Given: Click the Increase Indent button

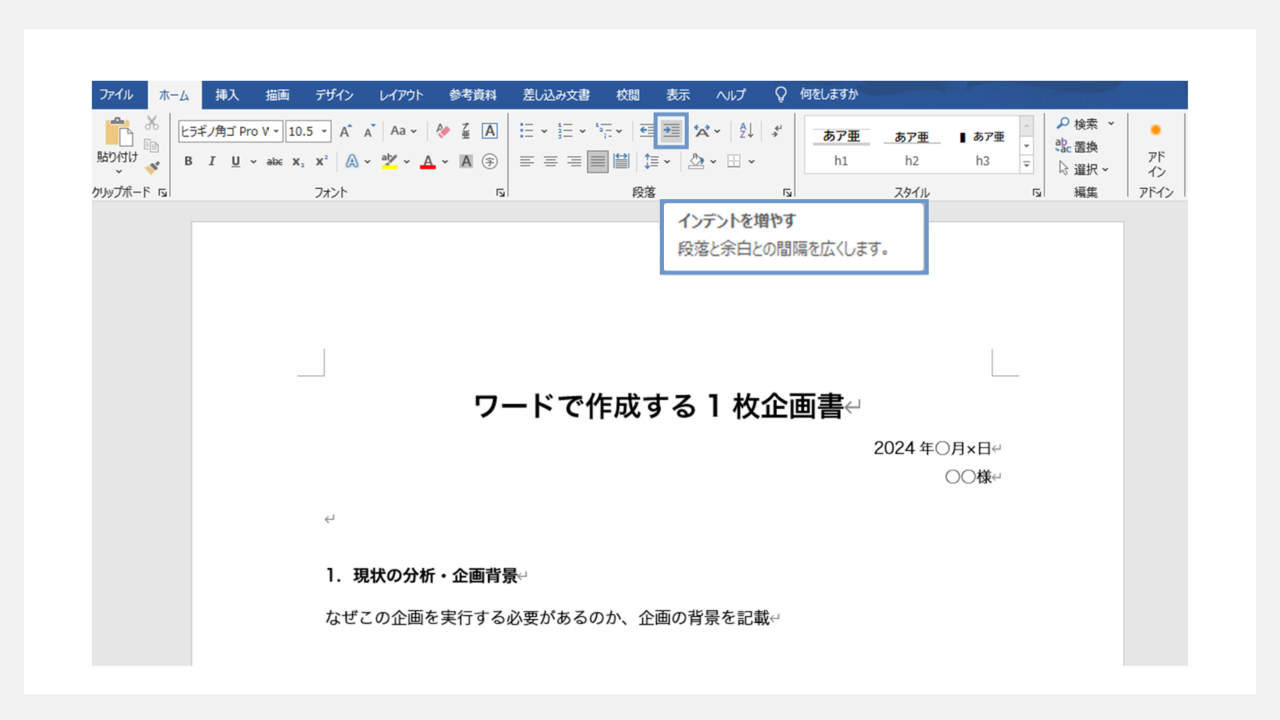Looking at the screenshot, I should tap(671, 131).
